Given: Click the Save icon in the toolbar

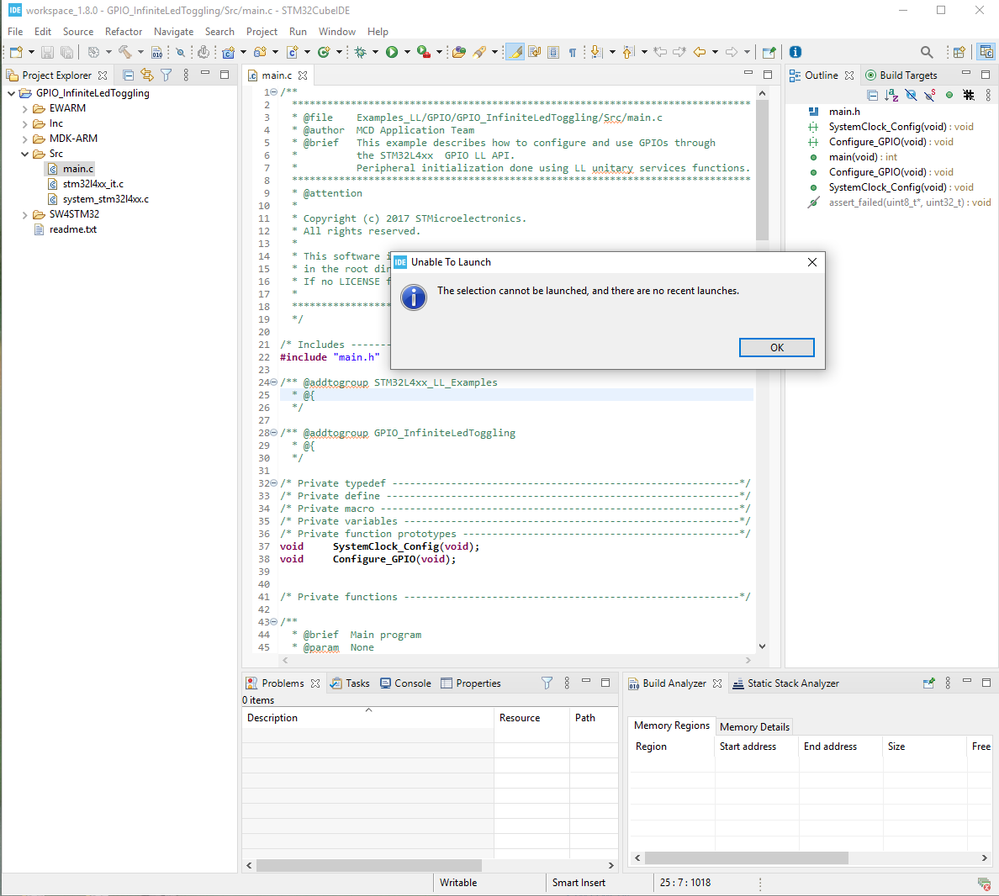Looking at the screenshot, I should click(x=47, y=52).
